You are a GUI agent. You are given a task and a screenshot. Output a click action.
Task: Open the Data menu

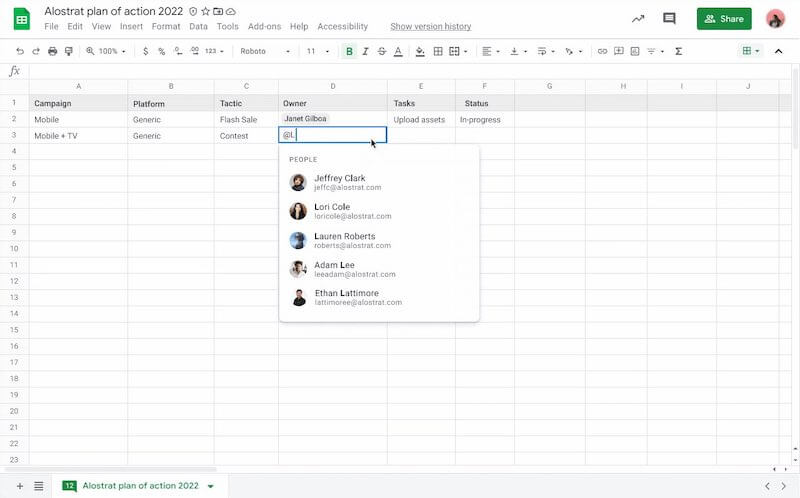tap(198, 26)
